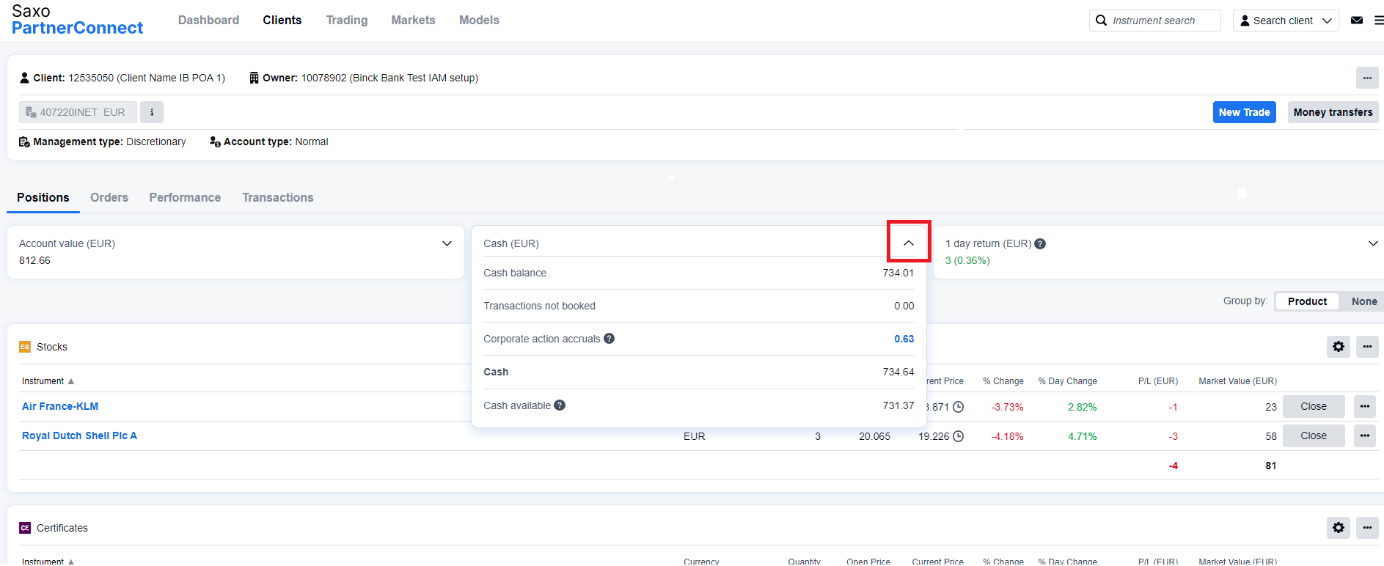The height and width of the screenshot is (566, 1384).
Task: Focus the Instrument search field
Action: pyautogui.click(x=1155, y=20)
